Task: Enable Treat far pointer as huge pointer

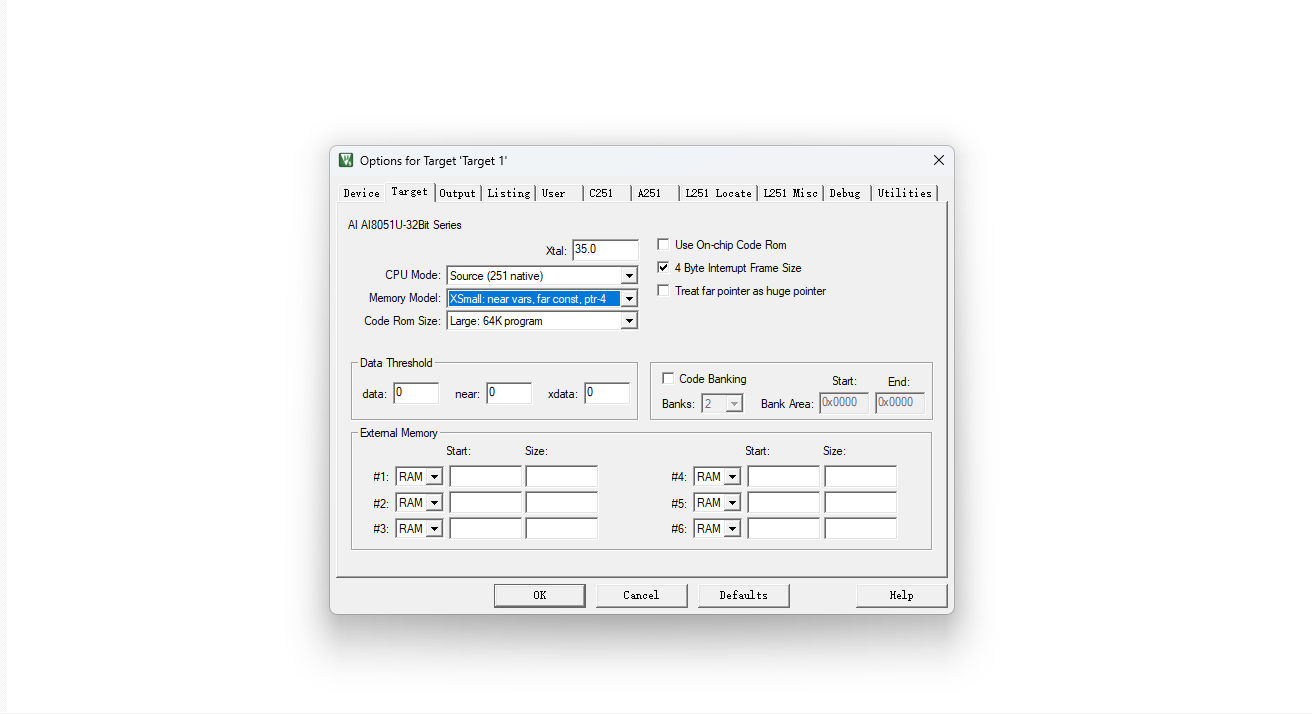Action: click(663, 291)
